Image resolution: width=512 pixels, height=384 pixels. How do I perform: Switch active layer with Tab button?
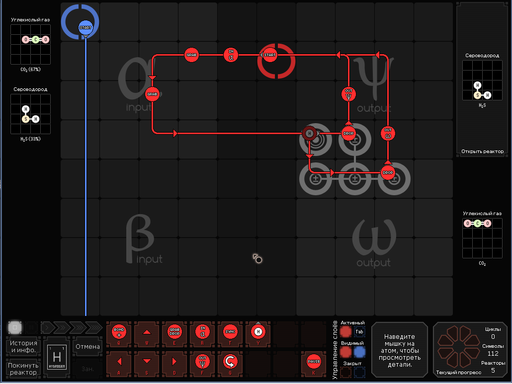(359, 332)
